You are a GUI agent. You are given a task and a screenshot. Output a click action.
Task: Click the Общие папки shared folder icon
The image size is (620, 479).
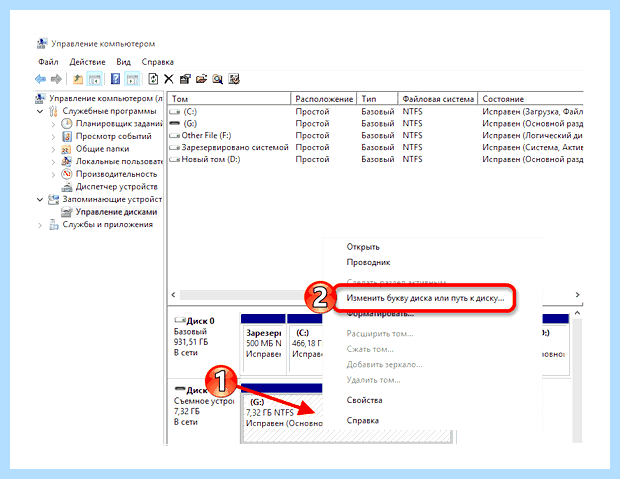pyautogui.click(x=66, y=149)
